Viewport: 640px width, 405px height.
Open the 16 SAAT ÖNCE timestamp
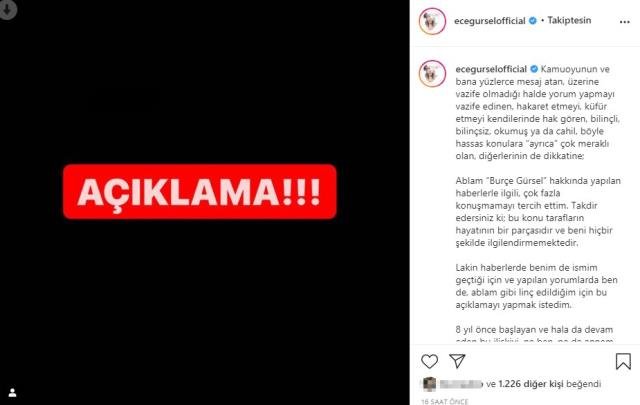tap(444, 402)
